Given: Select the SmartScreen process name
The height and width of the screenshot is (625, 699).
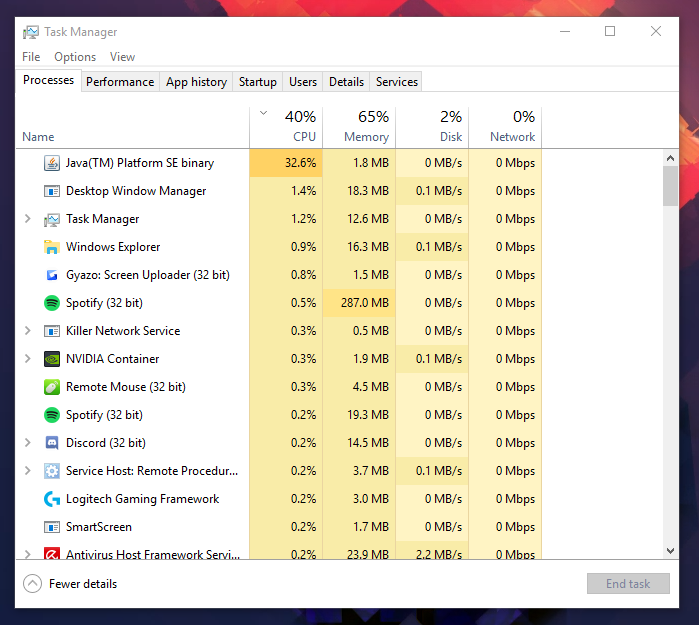Looking at the screenshot, I should point(99,527).
